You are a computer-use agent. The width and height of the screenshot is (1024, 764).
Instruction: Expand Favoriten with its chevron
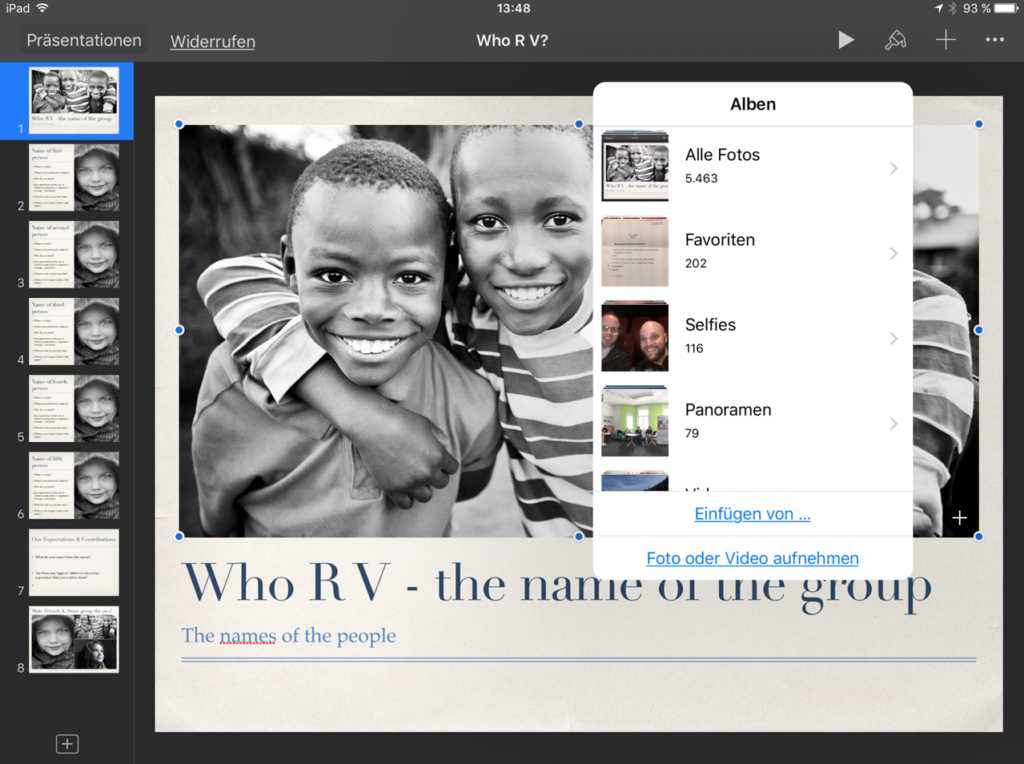[x=893, y=253]
